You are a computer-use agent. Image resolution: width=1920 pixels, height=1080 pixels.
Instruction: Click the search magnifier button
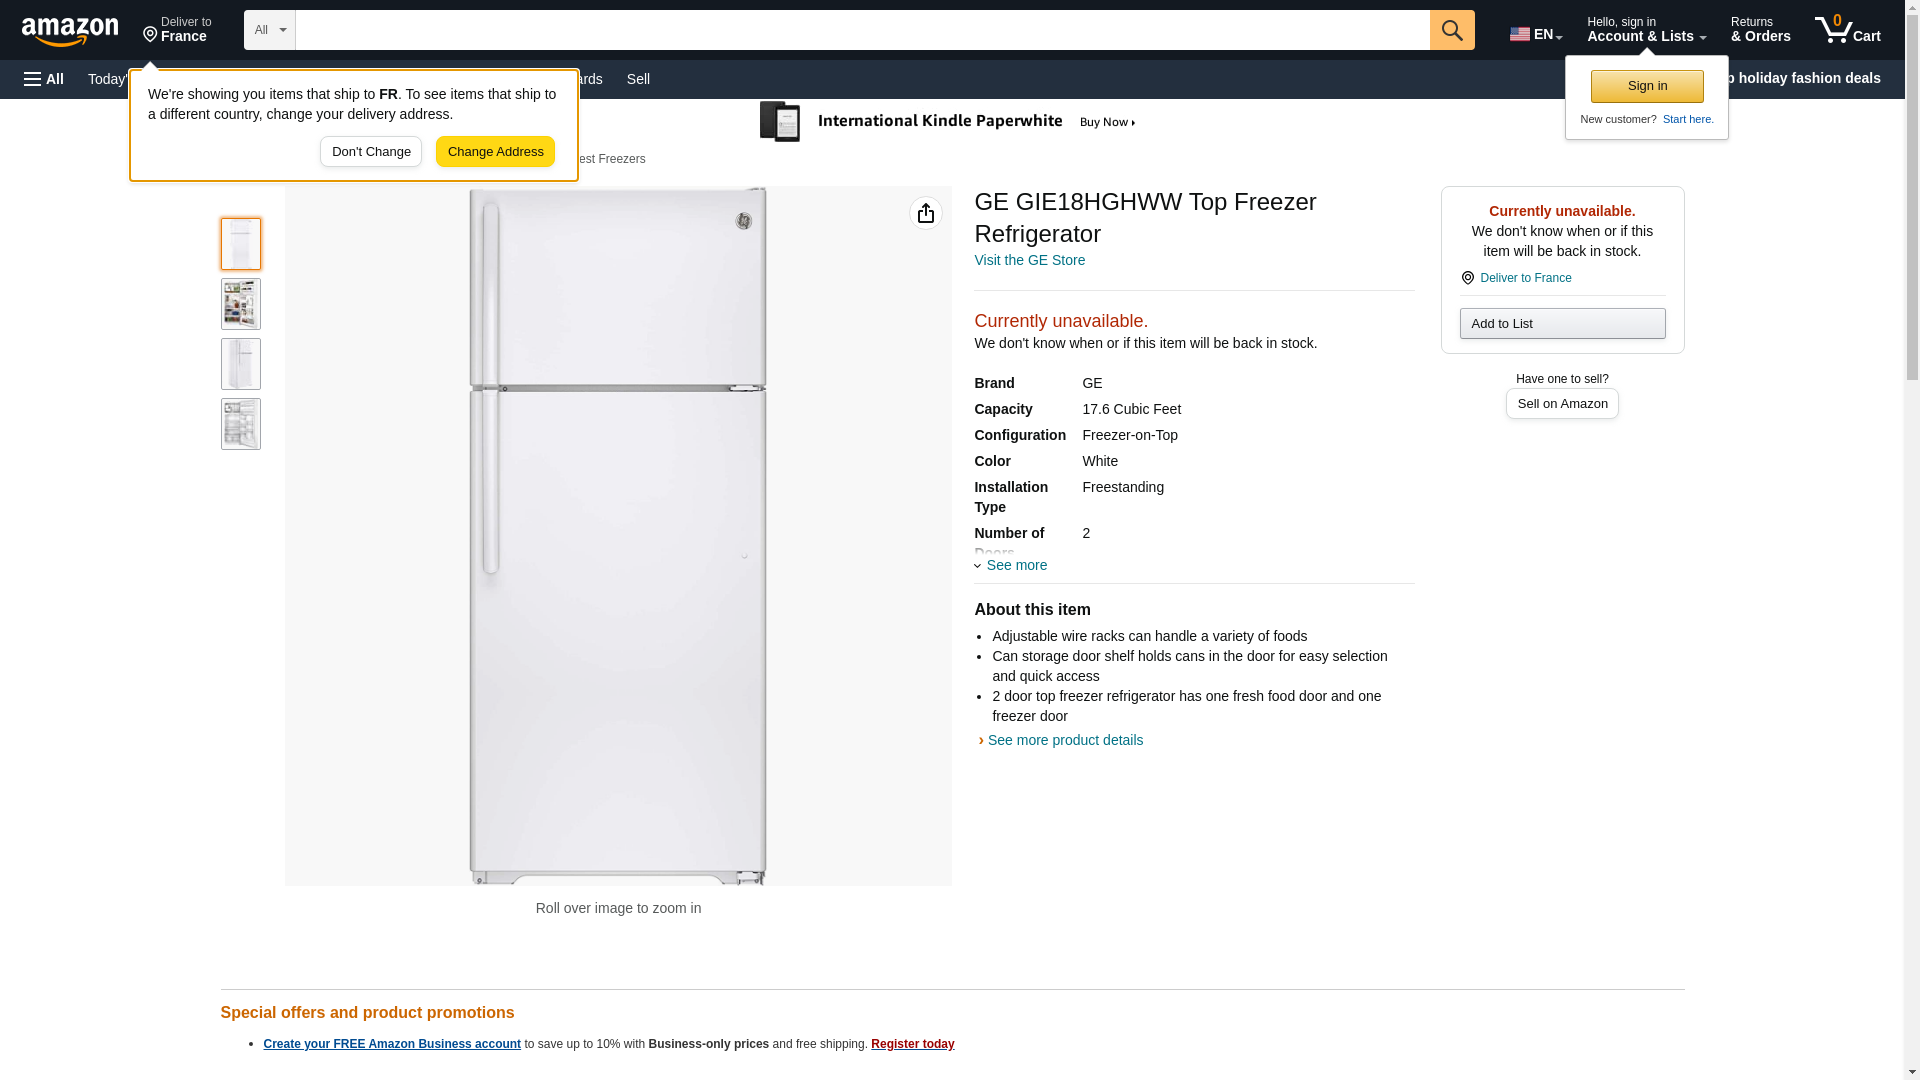point(1451,30)
